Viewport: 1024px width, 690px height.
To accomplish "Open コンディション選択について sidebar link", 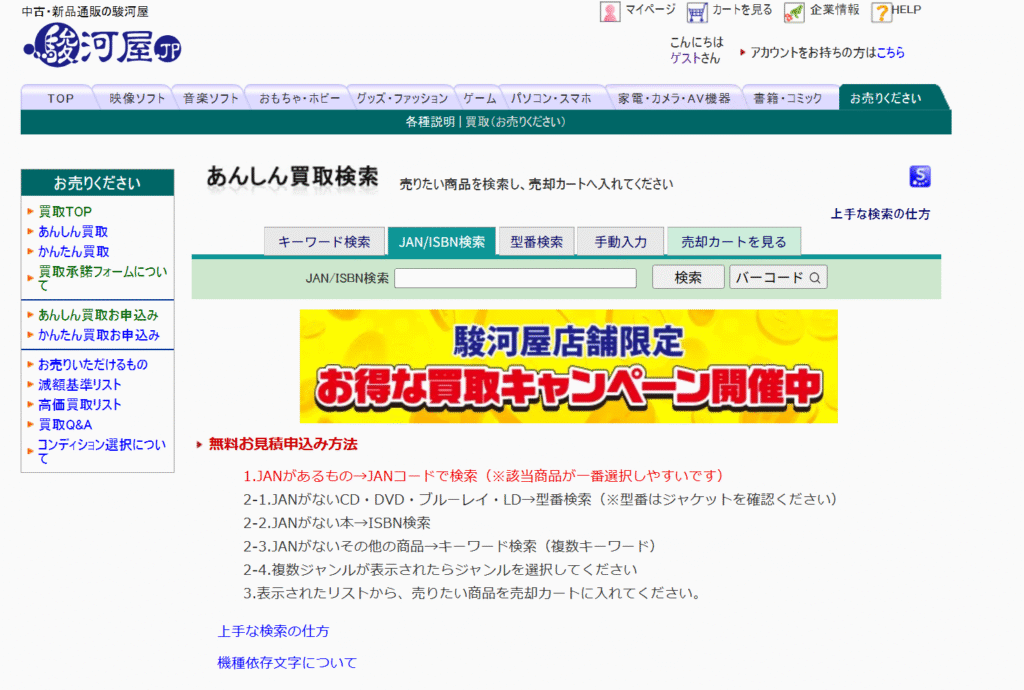I will click(101, 451).
